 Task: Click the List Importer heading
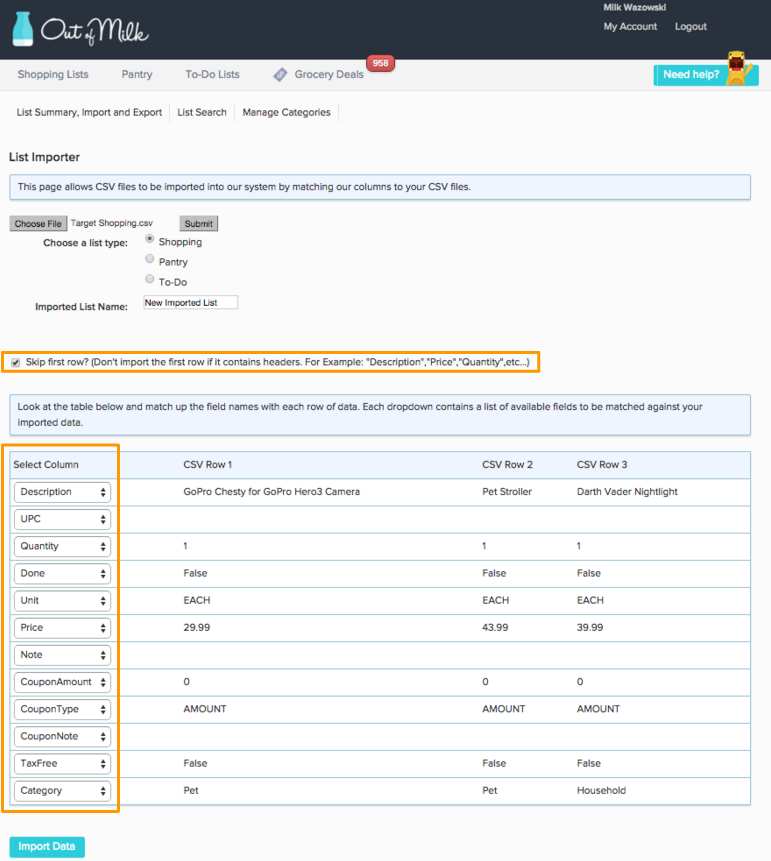click(x=44, y=157)
